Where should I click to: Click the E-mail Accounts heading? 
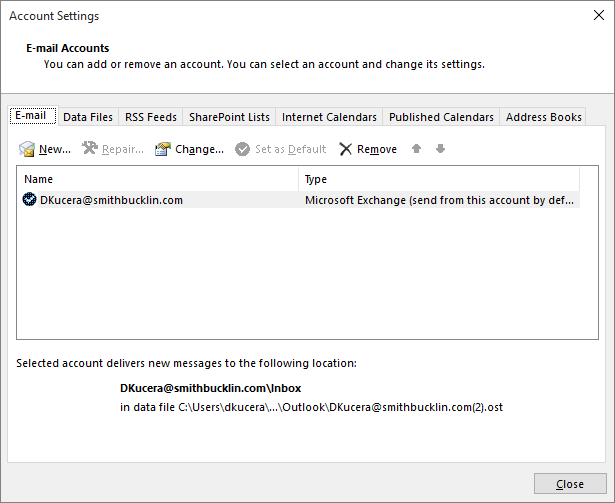tap(68, 48)
